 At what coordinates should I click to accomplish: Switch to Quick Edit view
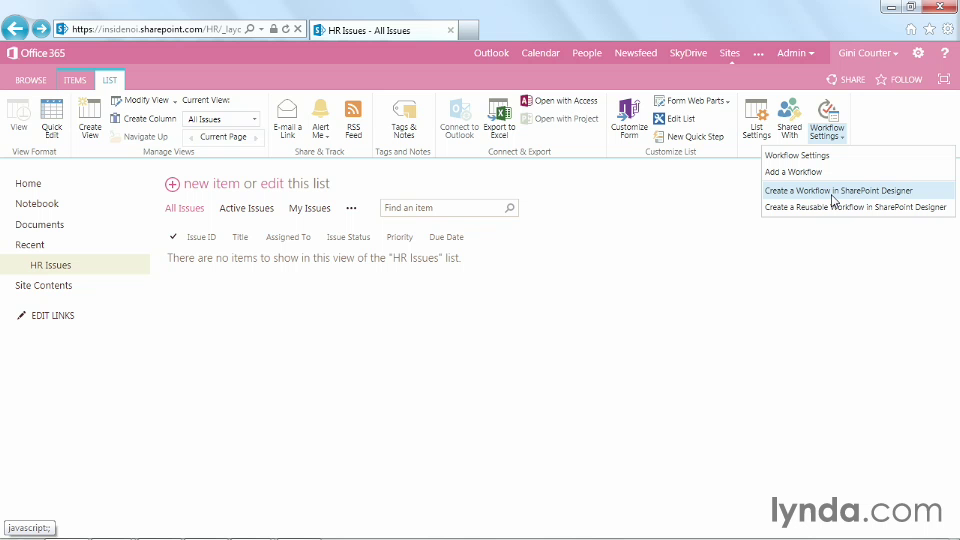point(51,118)
